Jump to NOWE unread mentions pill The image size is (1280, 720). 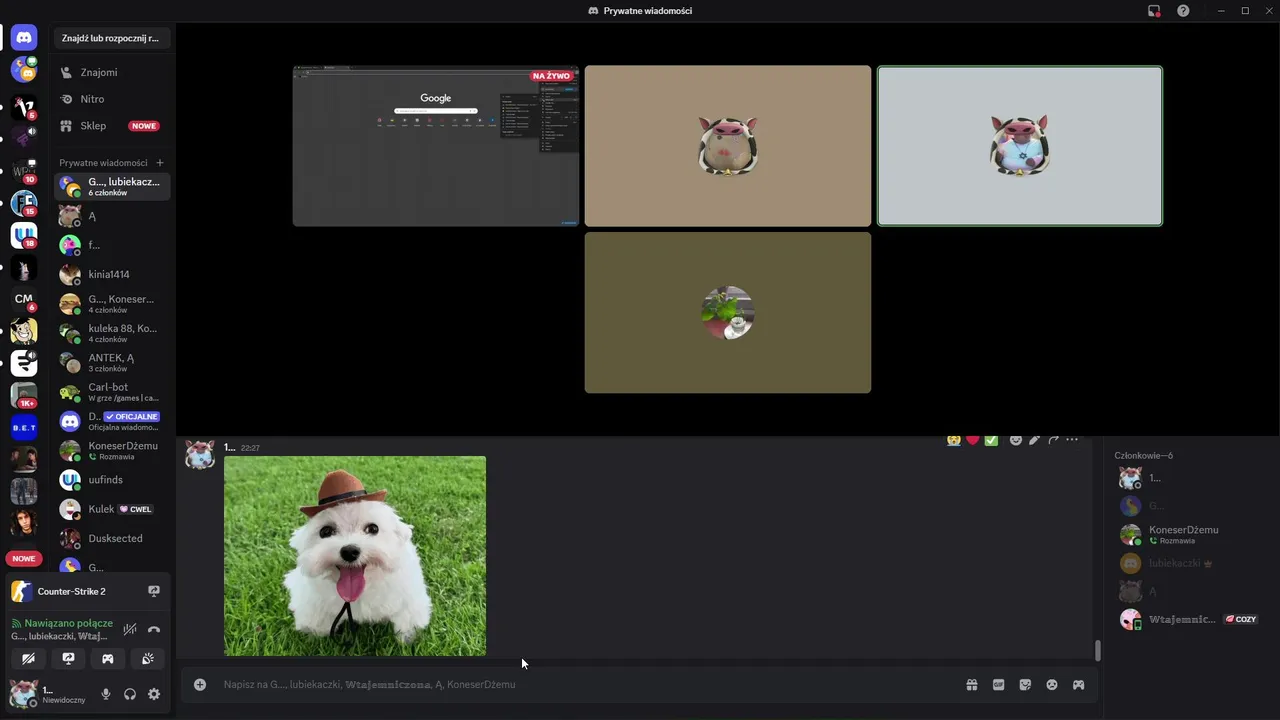click(24, 558)
